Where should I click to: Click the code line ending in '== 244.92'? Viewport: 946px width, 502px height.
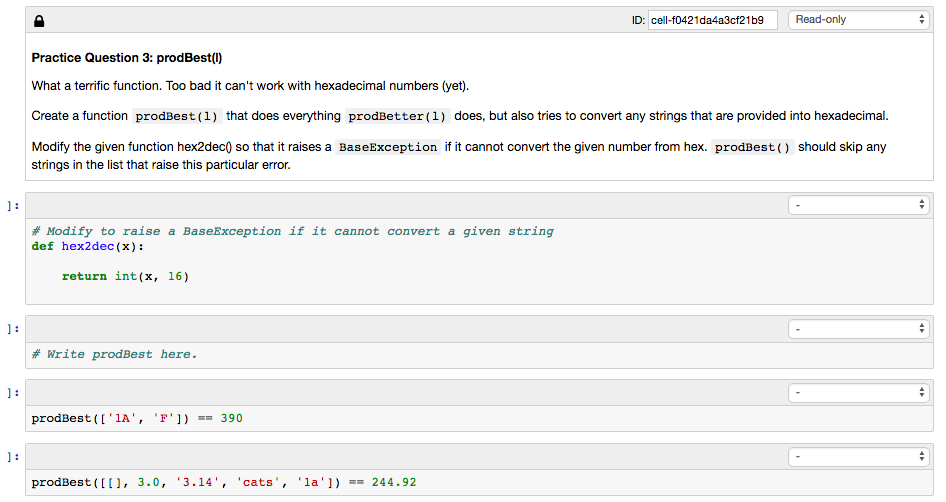[224, 483]
